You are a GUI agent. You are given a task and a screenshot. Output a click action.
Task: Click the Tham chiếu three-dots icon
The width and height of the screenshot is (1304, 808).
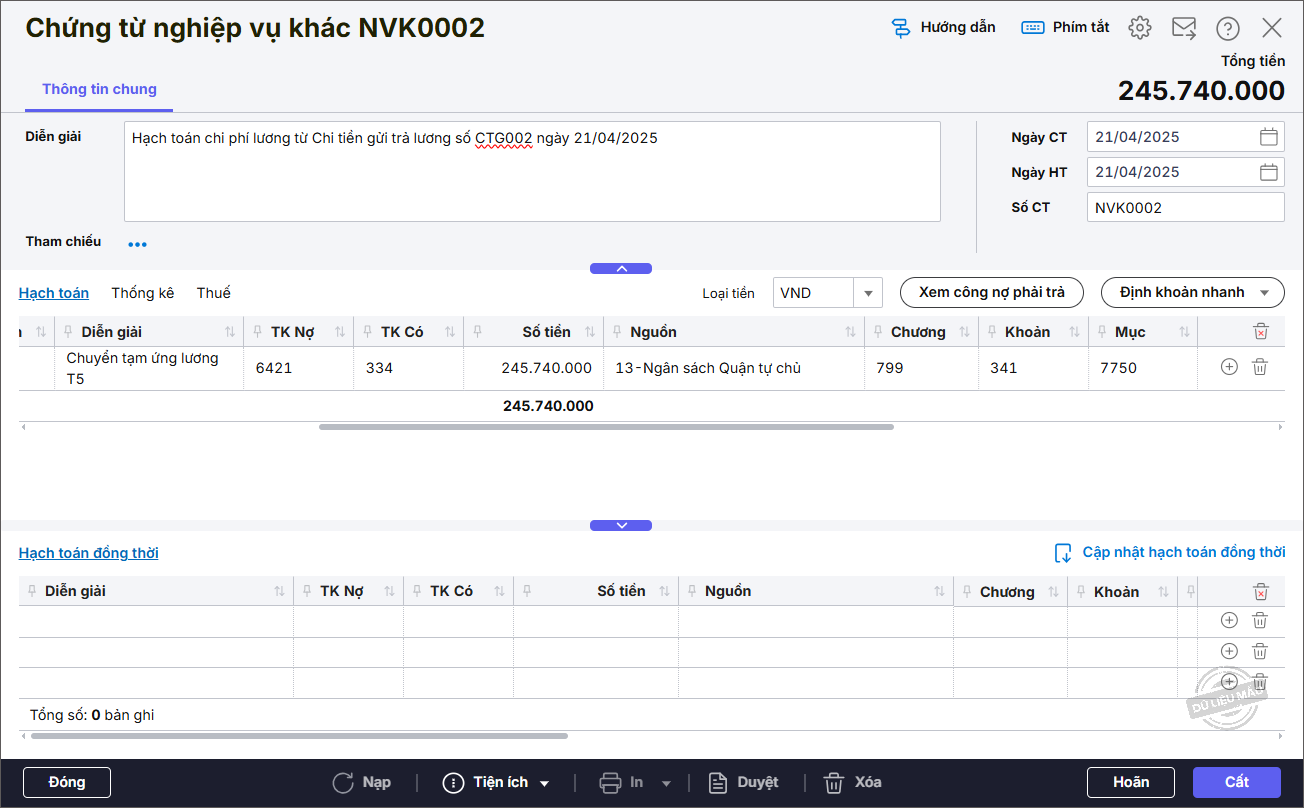(137, 244)
